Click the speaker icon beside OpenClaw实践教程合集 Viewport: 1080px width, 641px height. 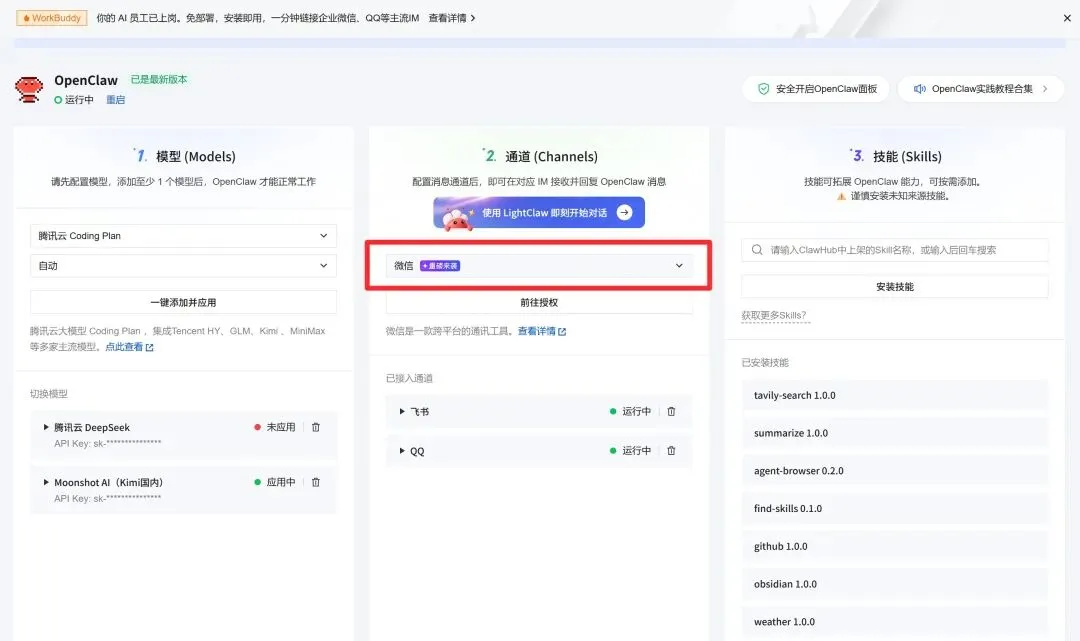920,89
